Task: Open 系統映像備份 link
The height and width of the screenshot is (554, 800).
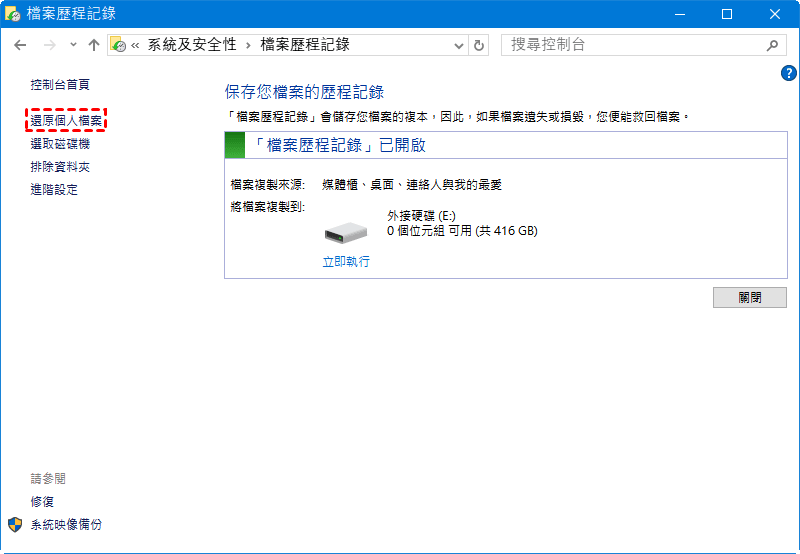Action: tap(66, 524)
